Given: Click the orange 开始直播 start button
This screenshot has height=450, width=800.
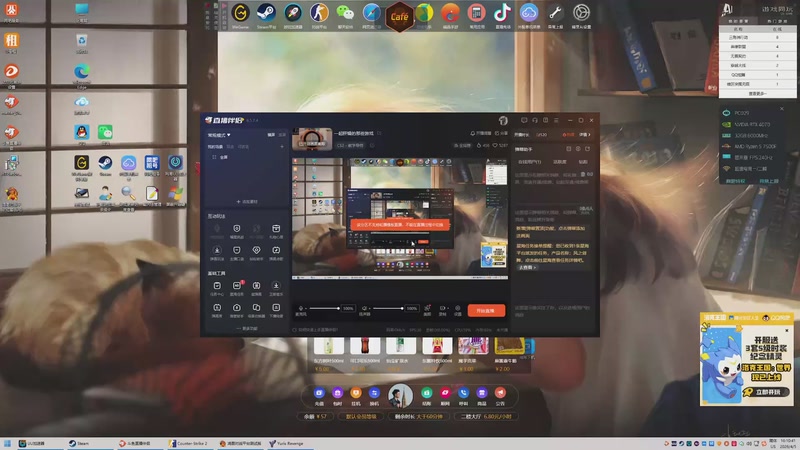Looking at the screenshot, I should (x=486, y=310).
